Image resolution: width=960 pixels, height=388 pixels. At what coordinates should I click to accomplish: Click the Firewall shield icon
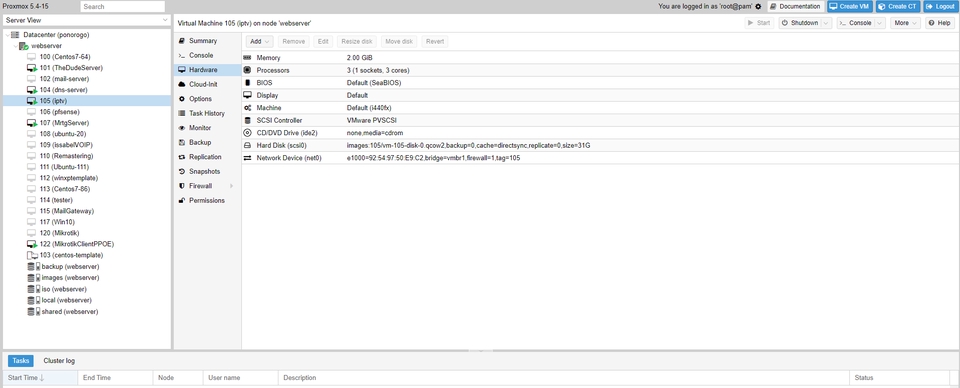click(x=182, y=186)
